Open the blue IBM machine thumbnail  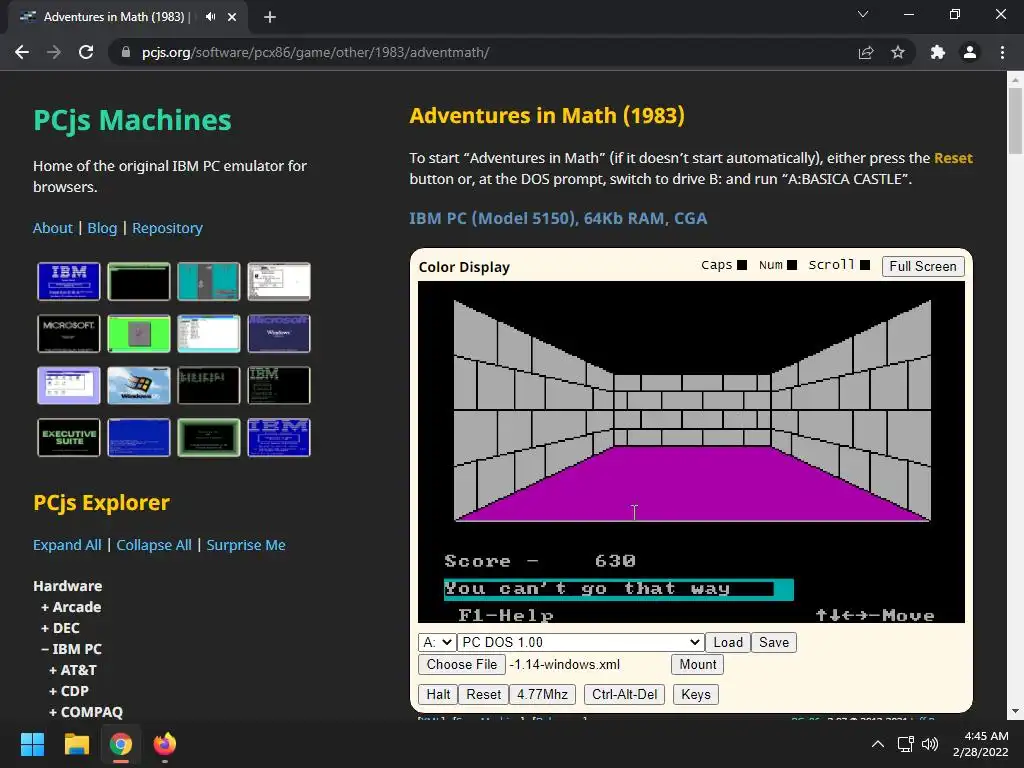[x=69, y=281]
